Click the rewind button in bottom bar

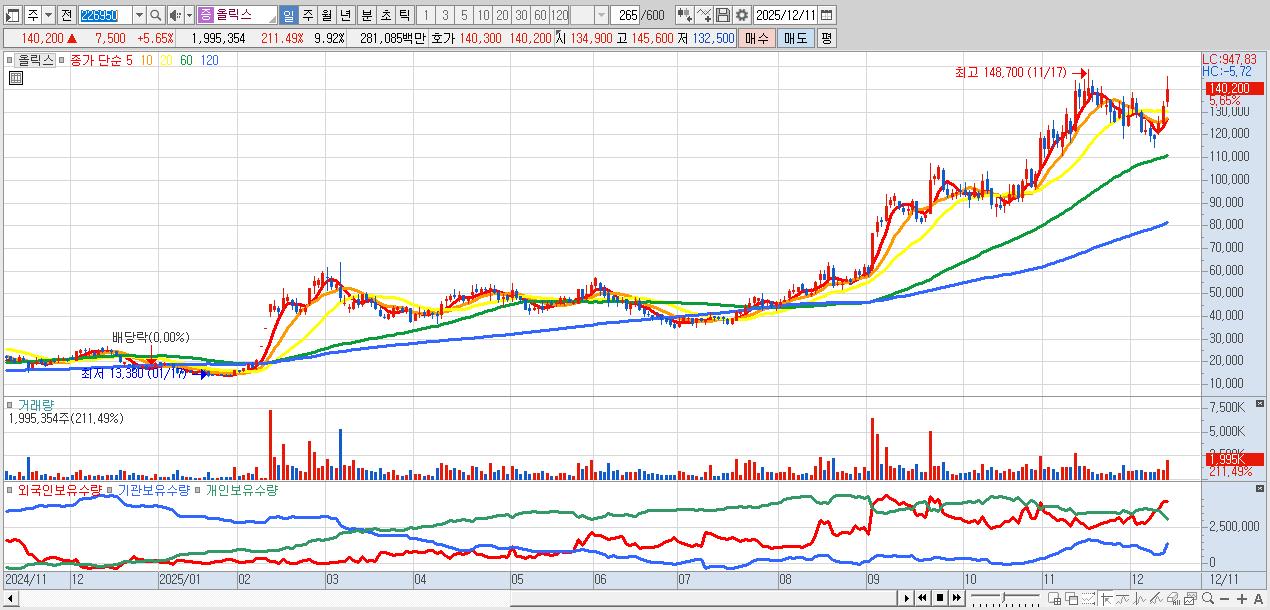[922, 598]
